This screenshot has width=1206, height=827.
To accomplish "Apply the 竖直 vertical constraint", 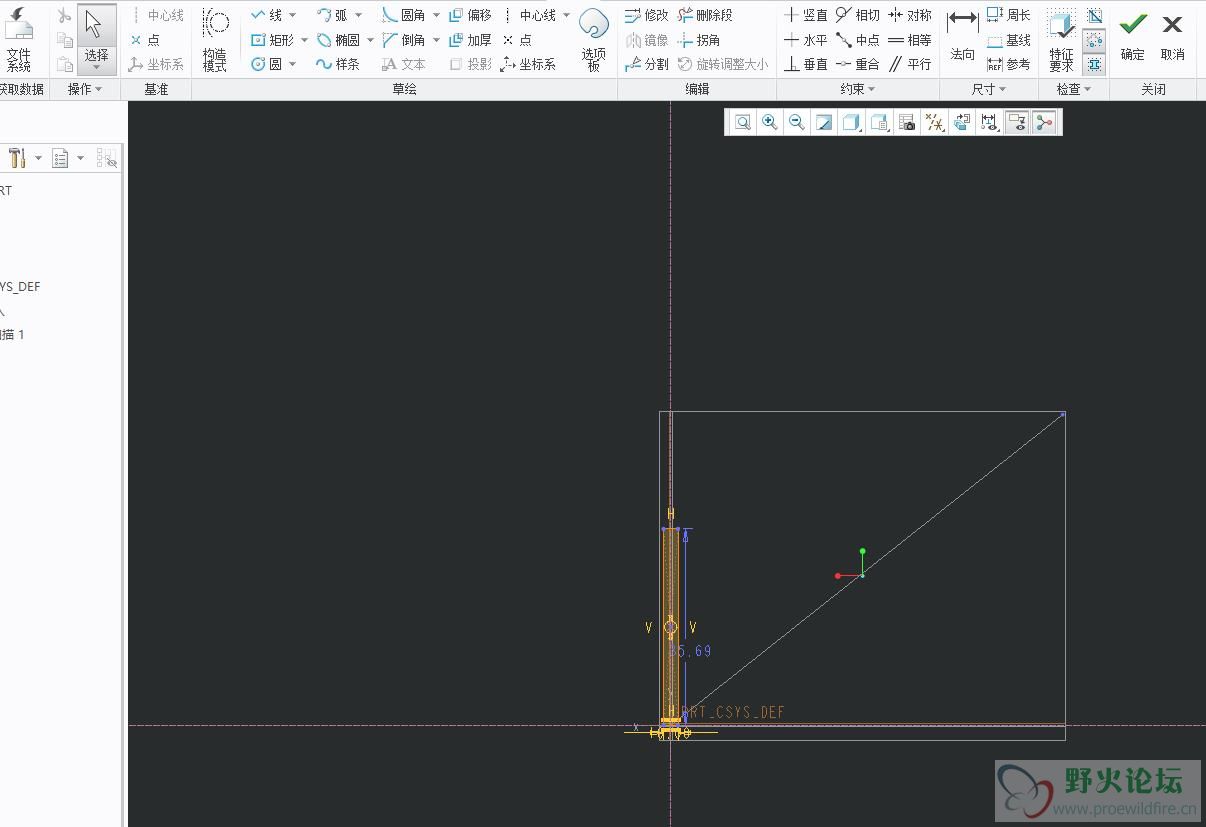I will pyautogui.click(x=806, y=15).
